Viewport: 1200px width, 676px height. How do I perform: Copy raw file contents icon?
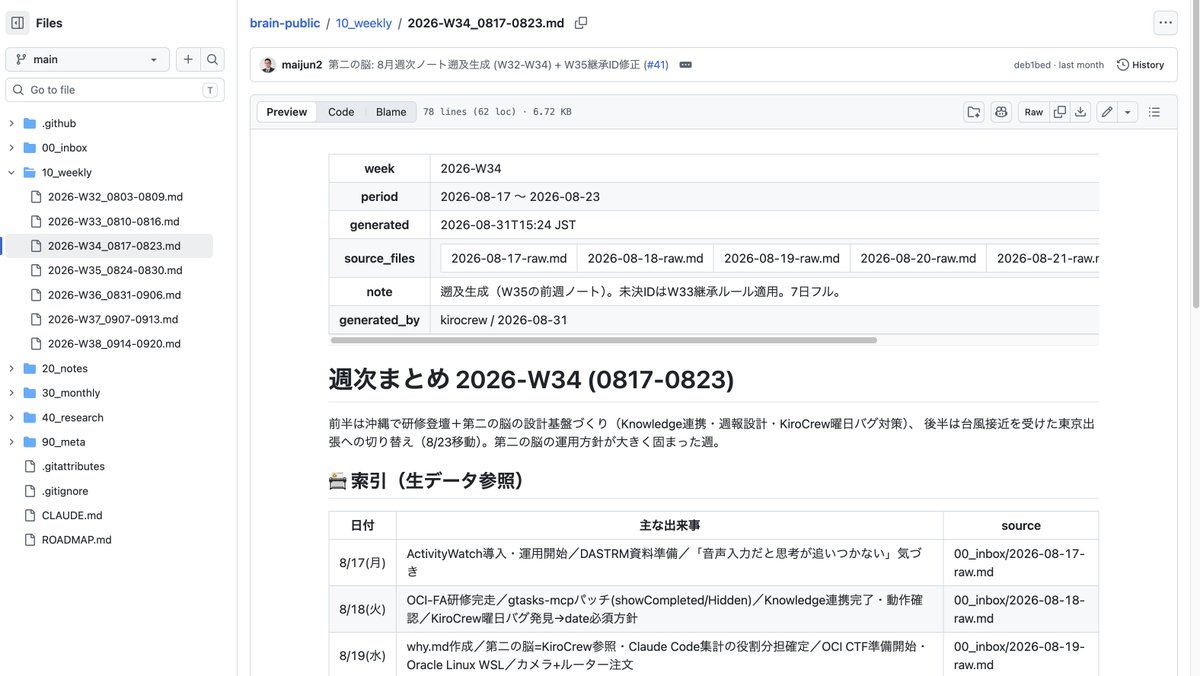click(x=1060, y=112)
